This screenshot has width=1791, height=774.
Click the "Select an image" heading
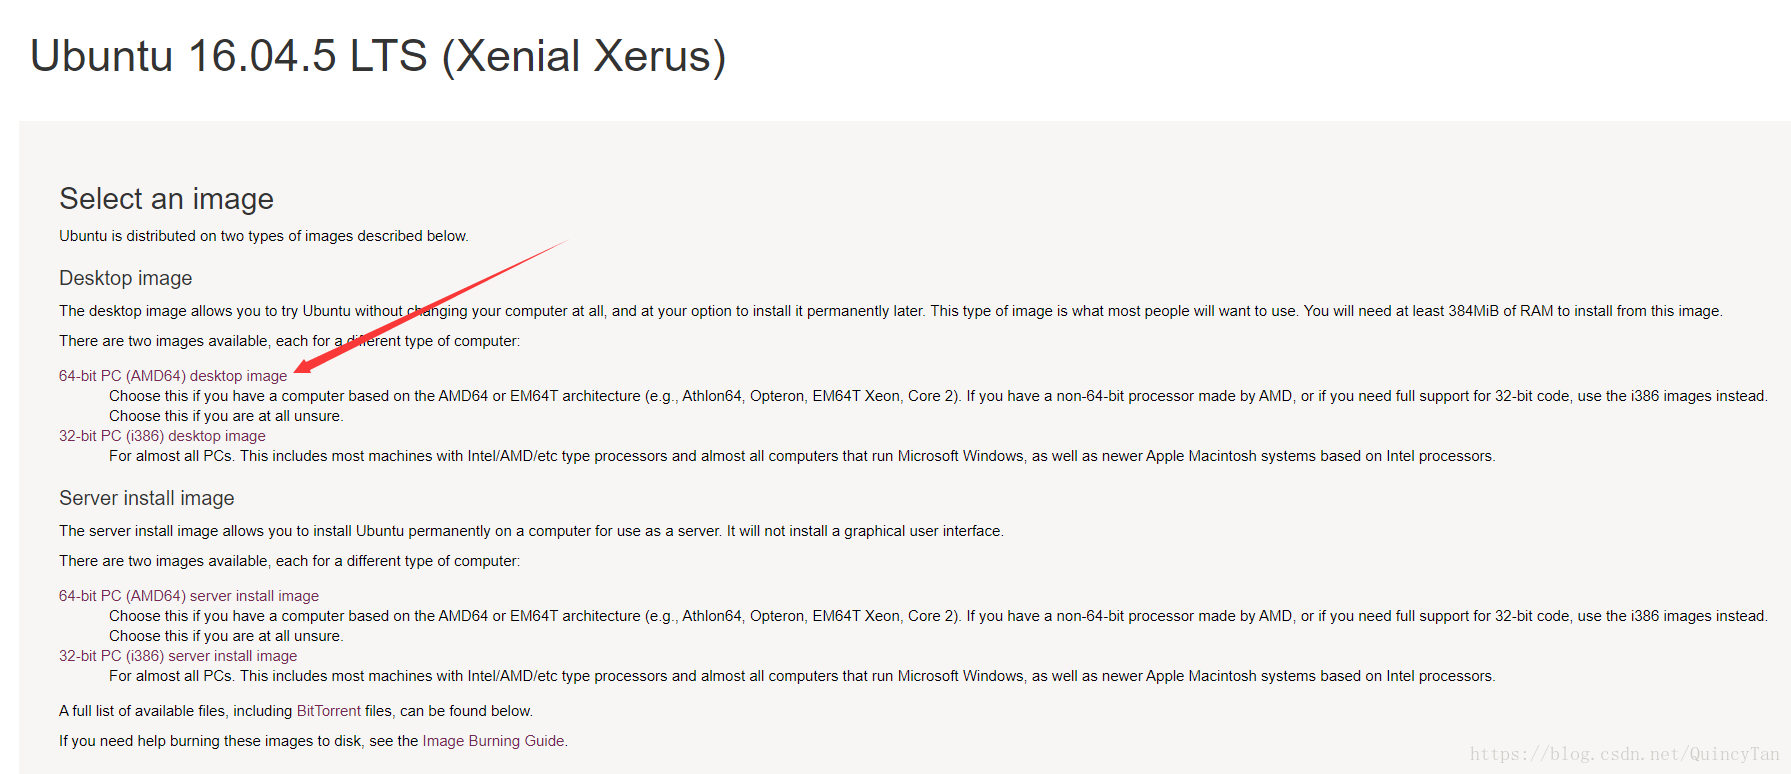tap(166, 199)
